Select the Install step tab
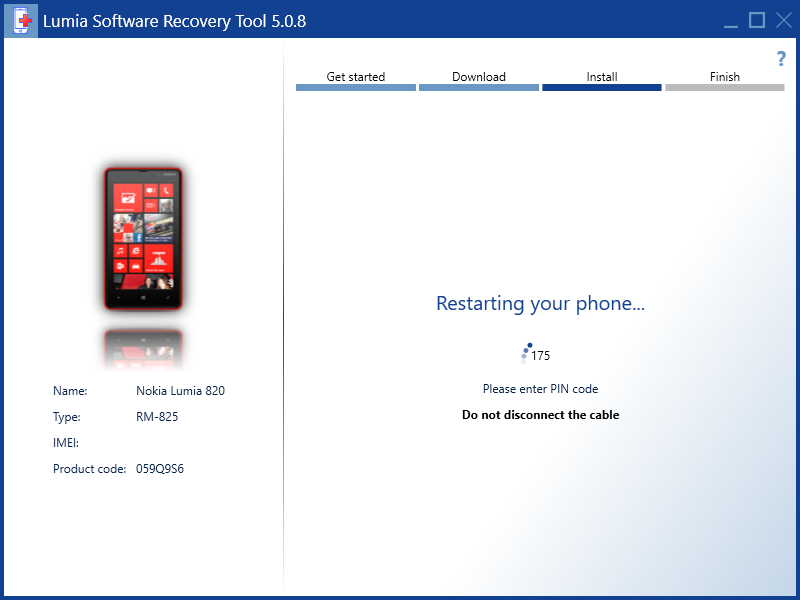Image resolution: width=800 pixels, height=600 pixels. coord(602,80)
